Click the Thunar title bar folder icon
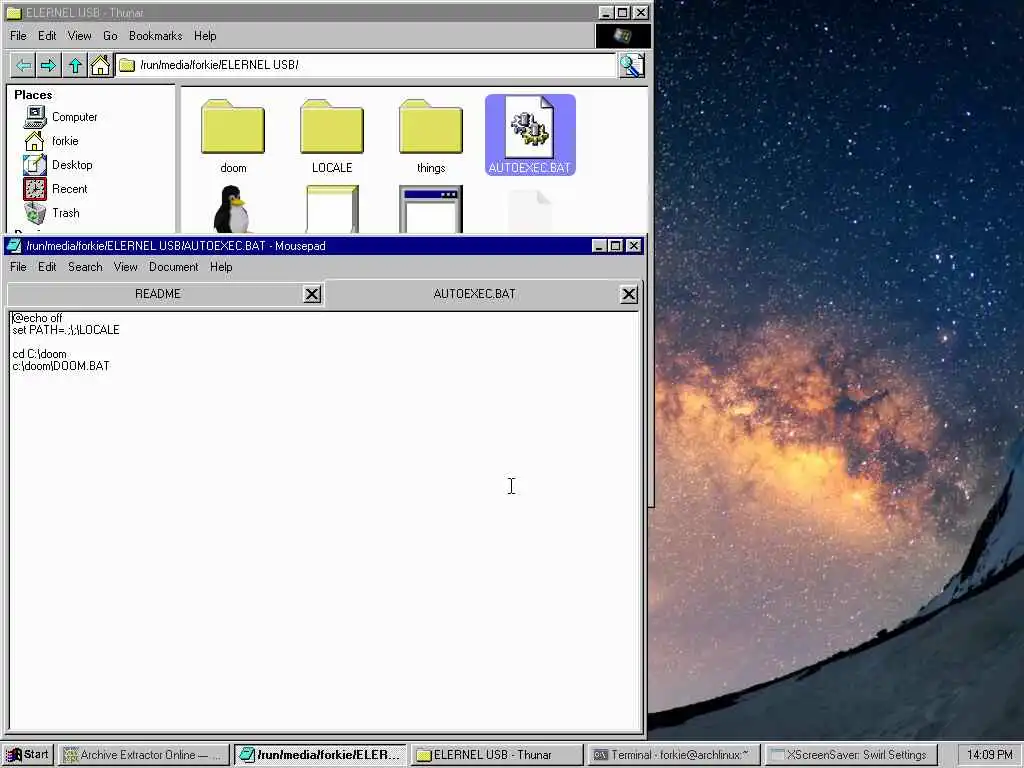Screen dimensions: 1024x768 (14, 12)
